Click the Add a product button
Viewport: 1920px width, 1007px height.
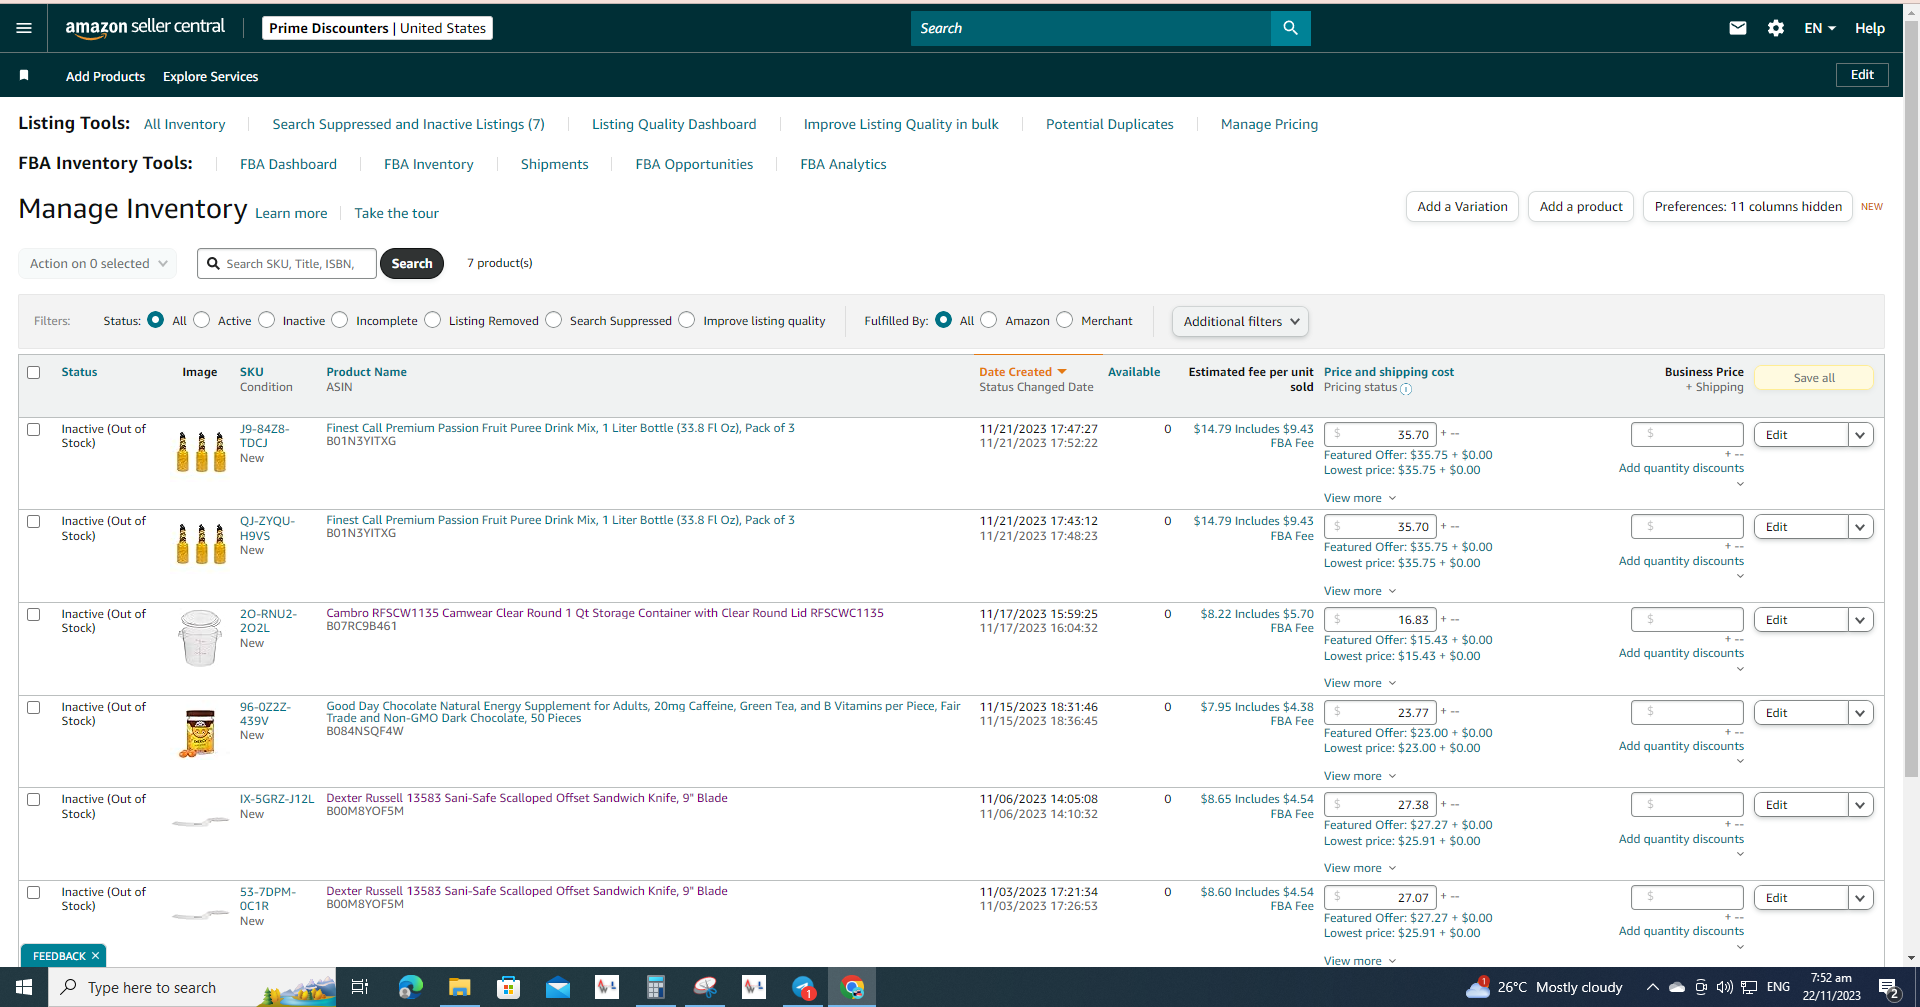pos(1581,207)
